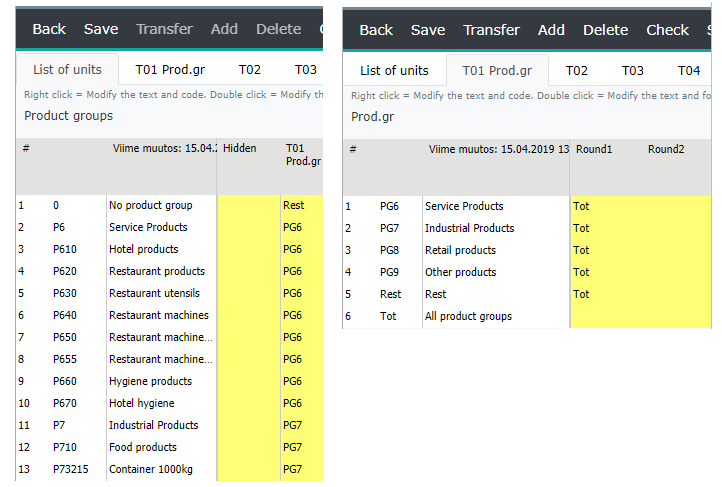Click the Hidden column header
The height and width of the screenshot is (487, 722).
(240, 149)
